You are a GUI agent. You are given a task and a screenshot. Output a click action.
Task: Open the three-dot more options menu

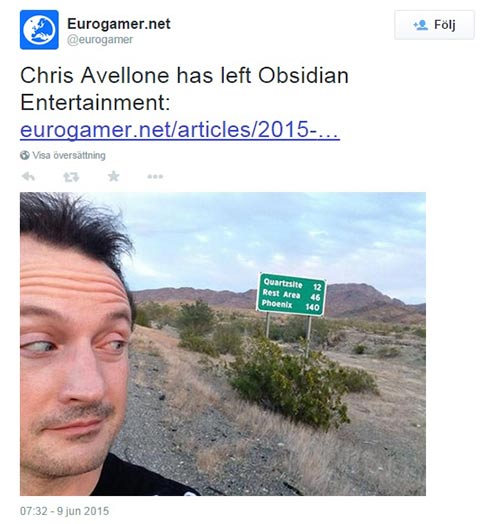pos(155,176)
